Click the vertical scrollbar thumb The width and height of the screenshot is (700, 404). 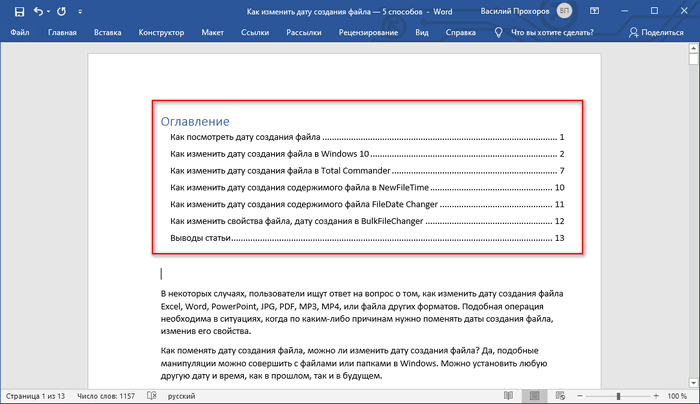pyautogui.click(x=693, y=59)
